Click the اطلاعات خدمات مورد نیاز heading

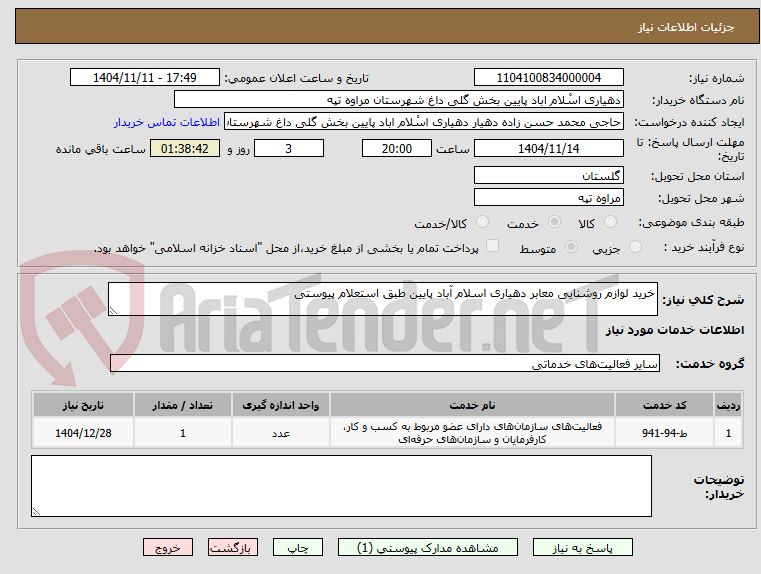[x=675, y=330]
